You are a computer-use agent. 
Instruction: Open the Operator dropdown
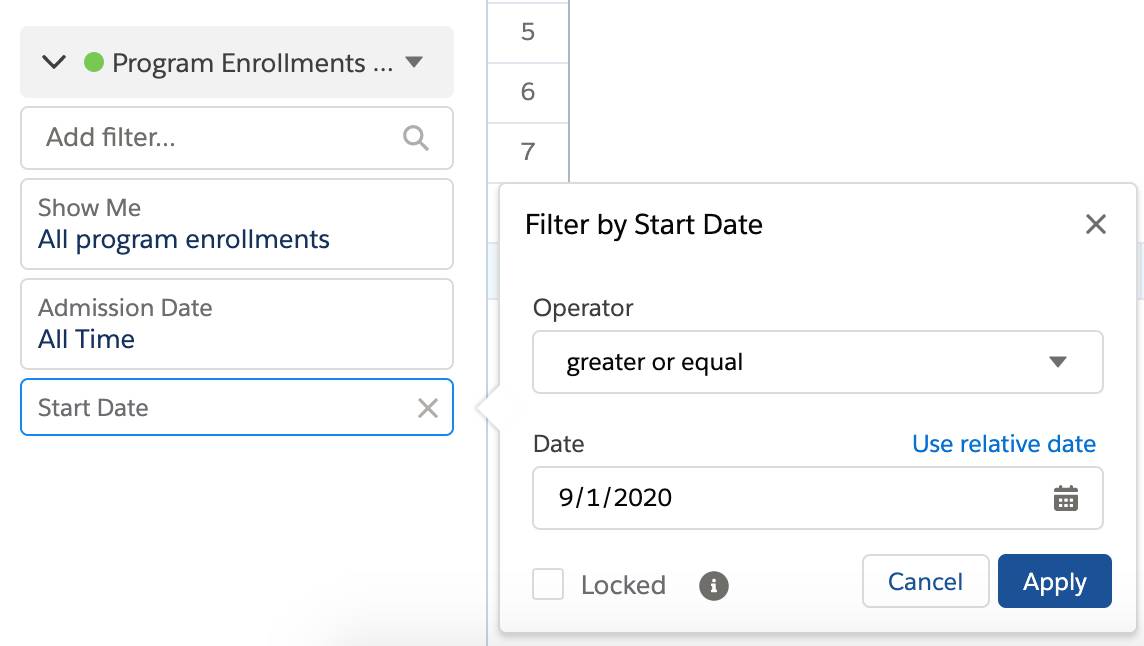(x=816, y=362)
